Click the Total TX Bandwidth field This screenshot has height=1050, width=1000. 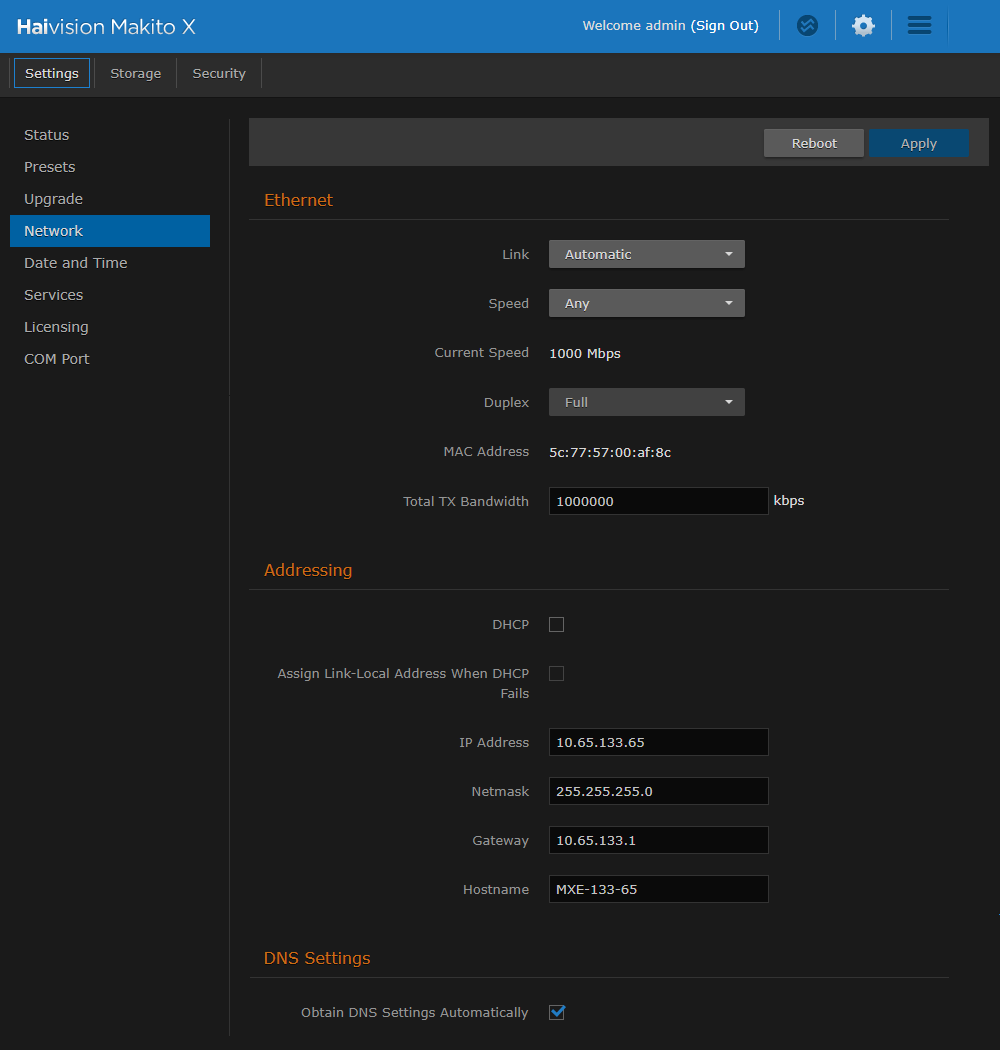[658, 502]
